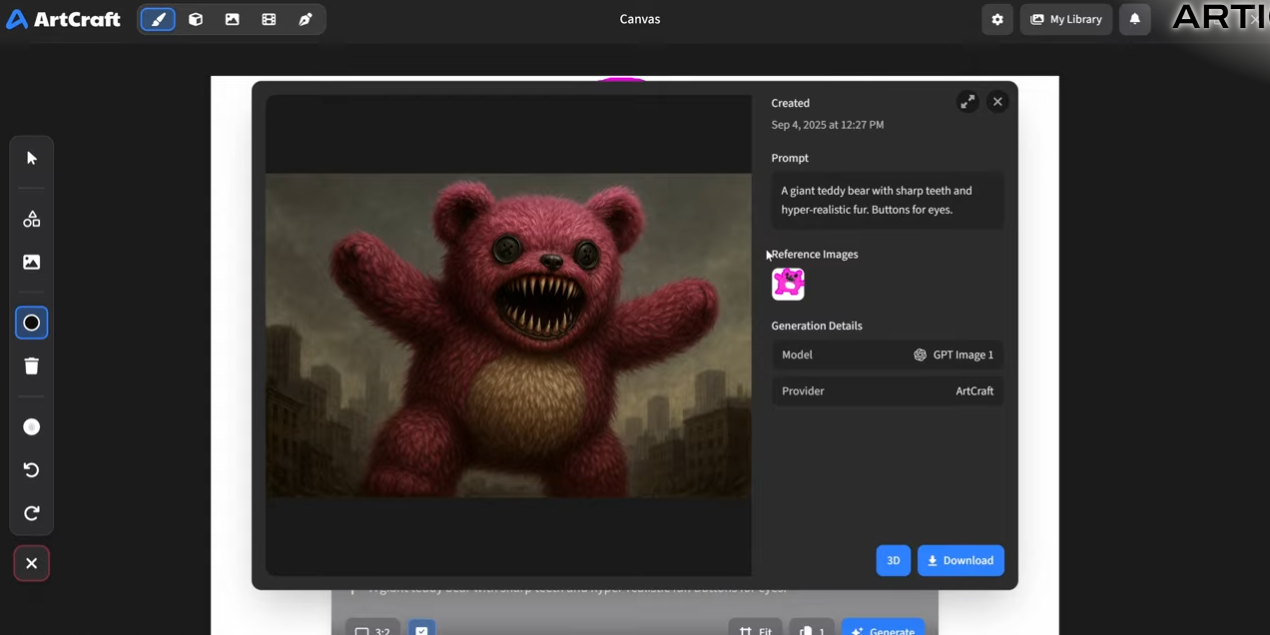Open the white brush color swatch

[x=32, y=427]
